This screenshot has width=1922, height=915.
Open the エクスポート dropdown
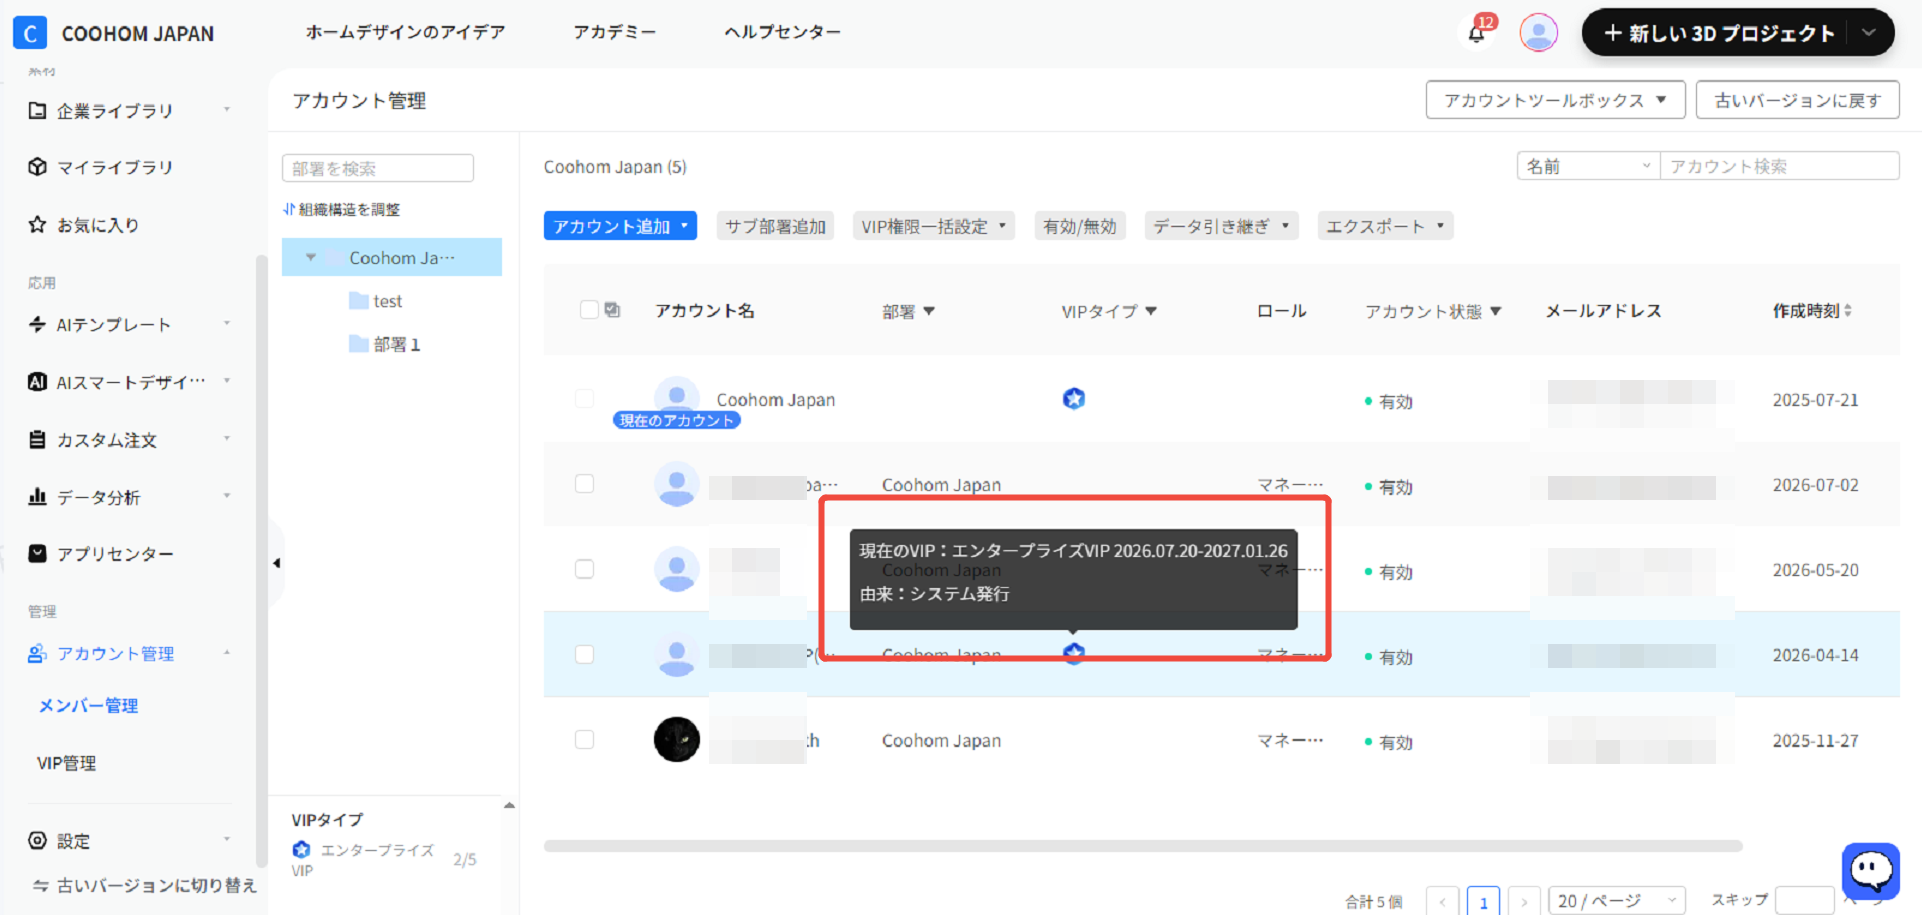click(x=1385, y=226)
